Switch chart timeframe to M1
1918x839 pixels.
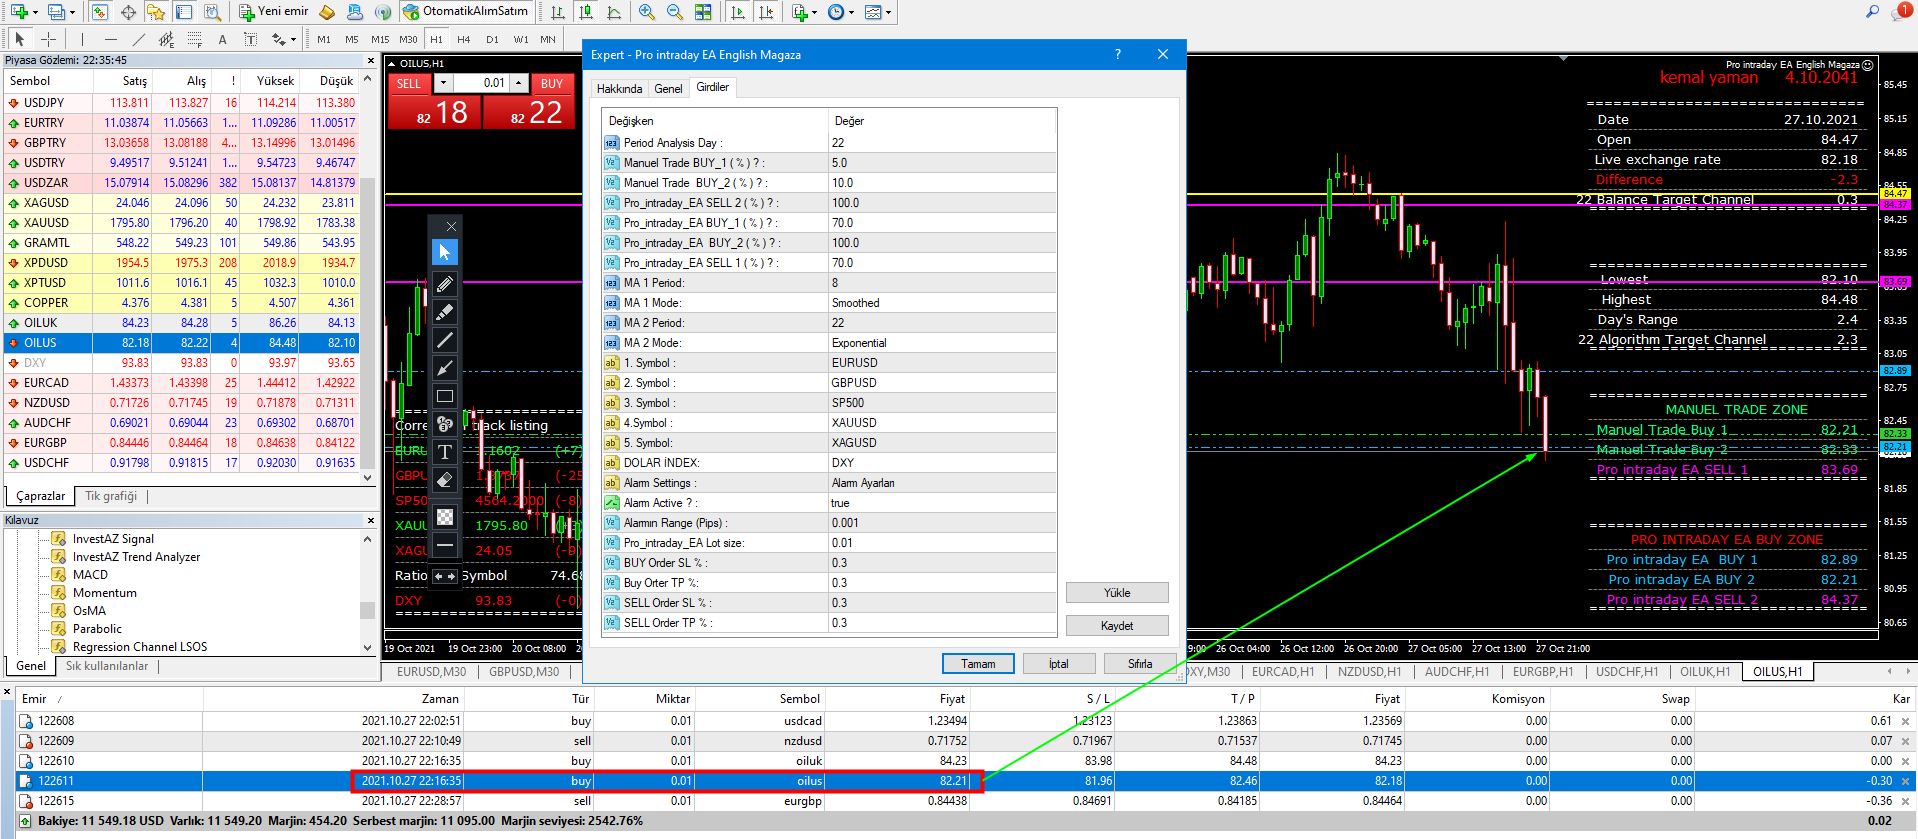pos(324,39)
